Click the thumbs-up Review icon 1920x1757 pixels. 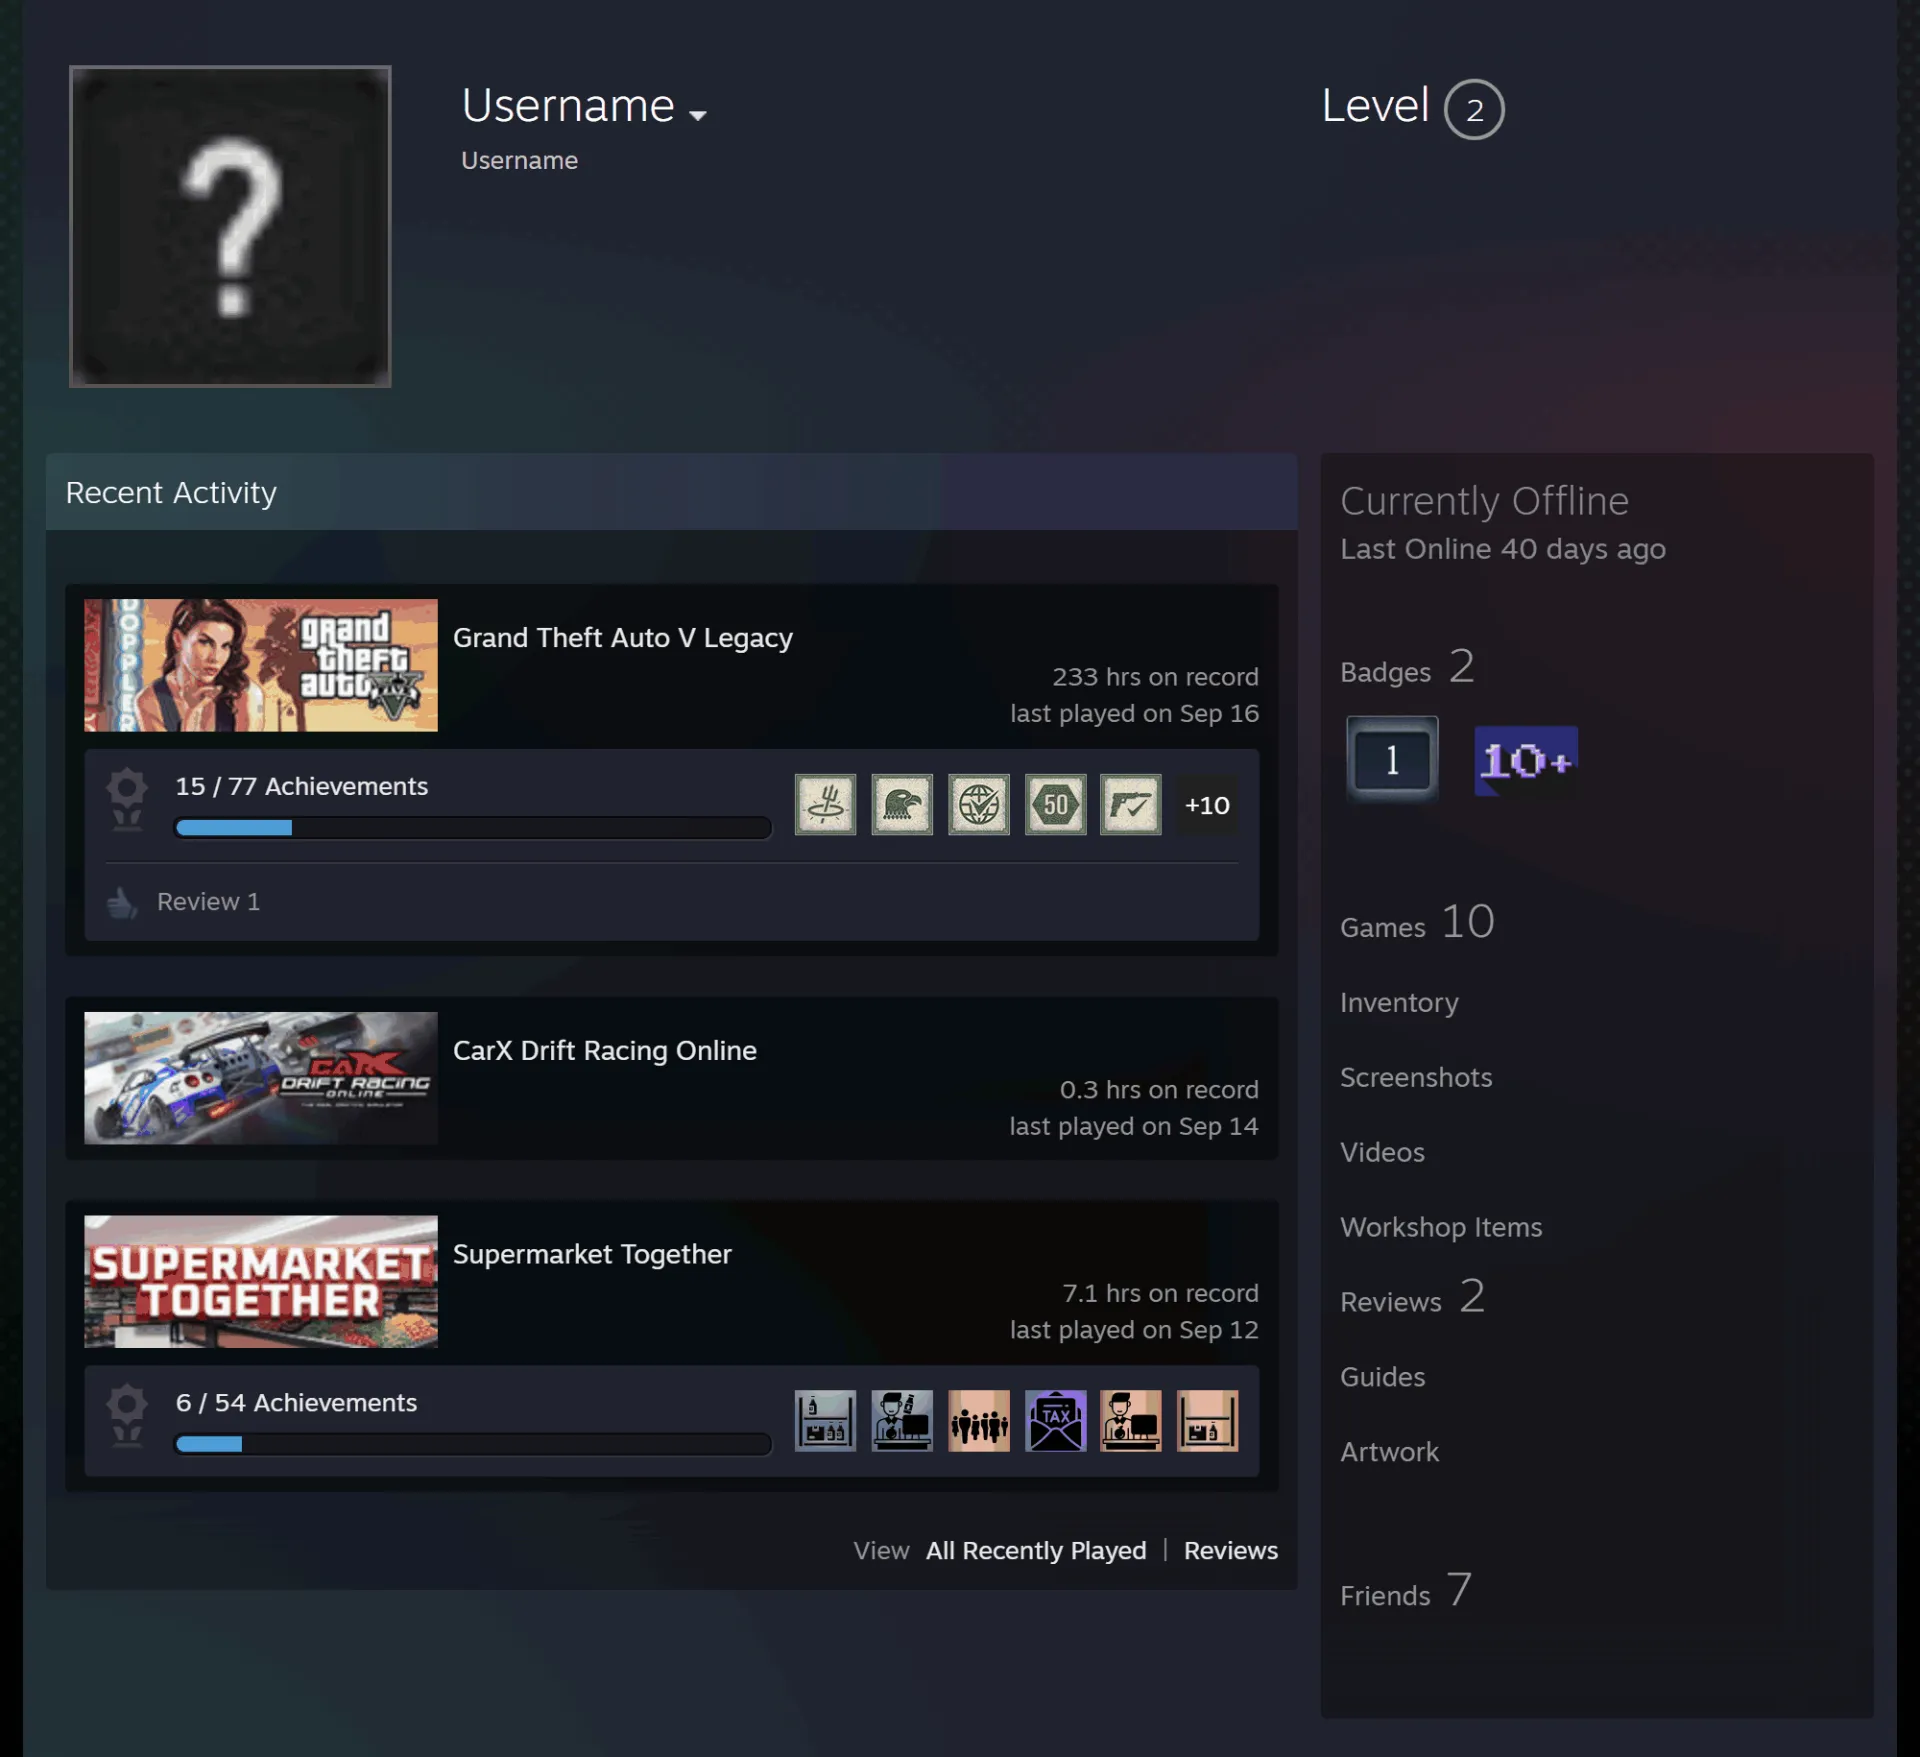121,902
